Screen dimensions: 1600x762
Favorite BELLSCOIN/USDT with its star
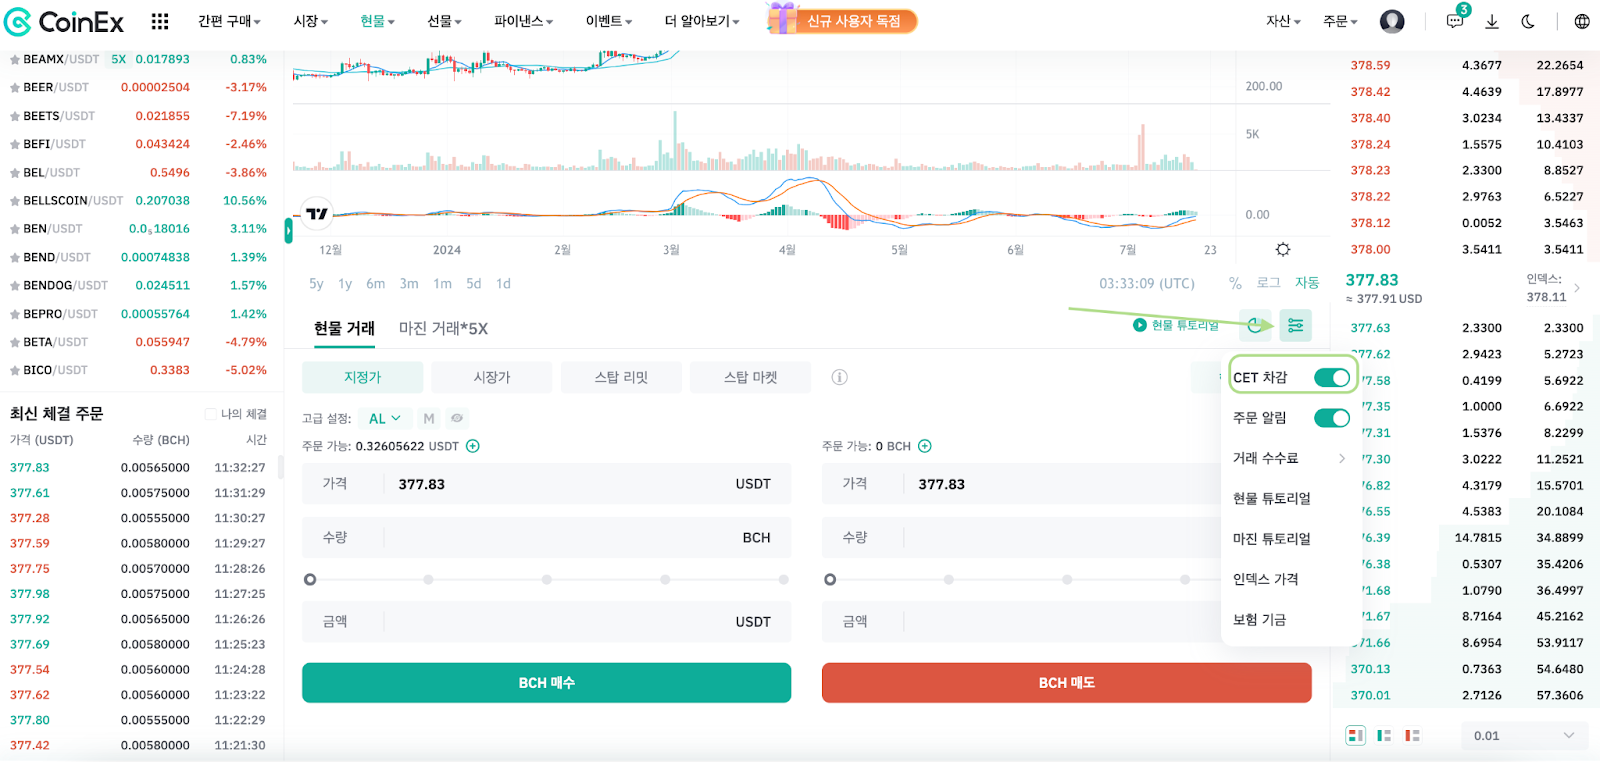(15, 201)
